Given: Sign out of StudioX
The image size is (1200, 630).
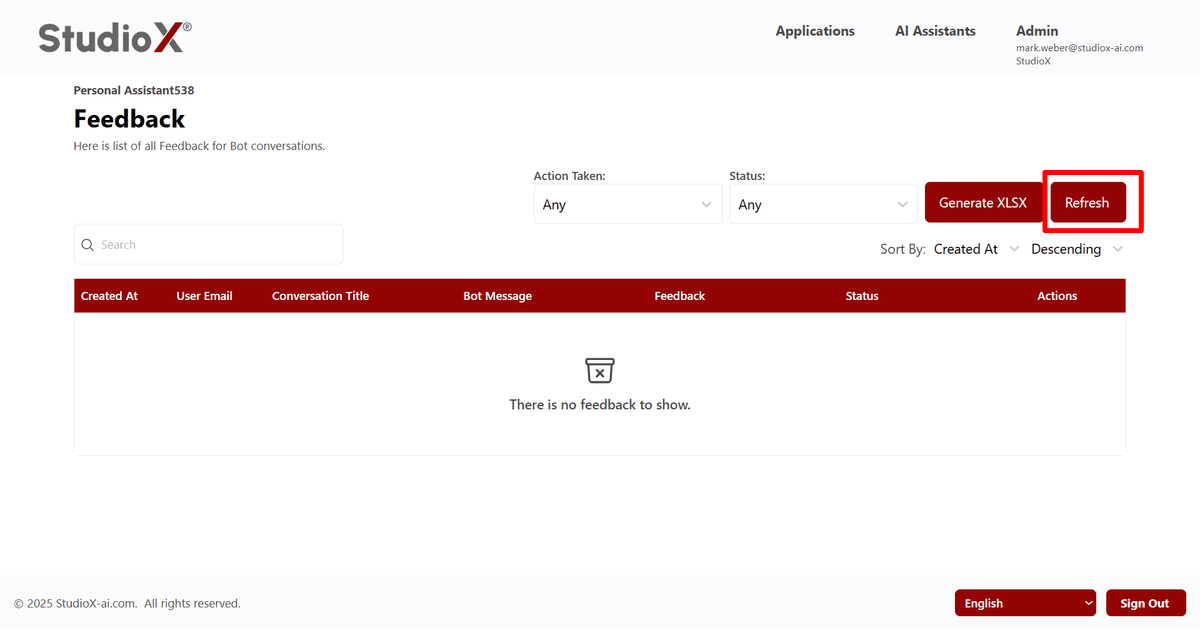Looking at the screenshot, I should (1146, 602).
